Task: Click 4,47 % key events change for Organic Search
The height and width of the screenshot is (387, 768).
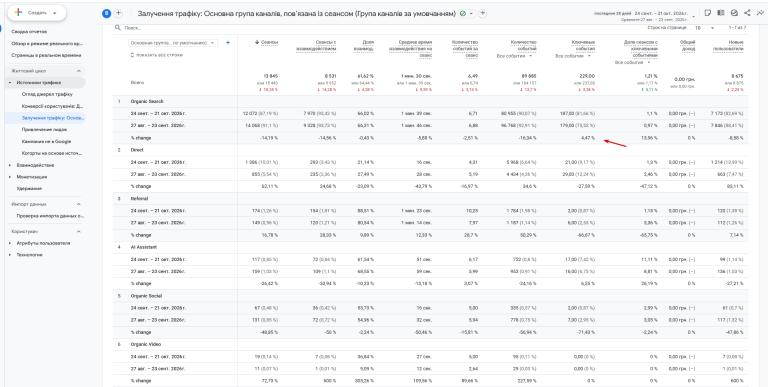Action: pos(587,138)
